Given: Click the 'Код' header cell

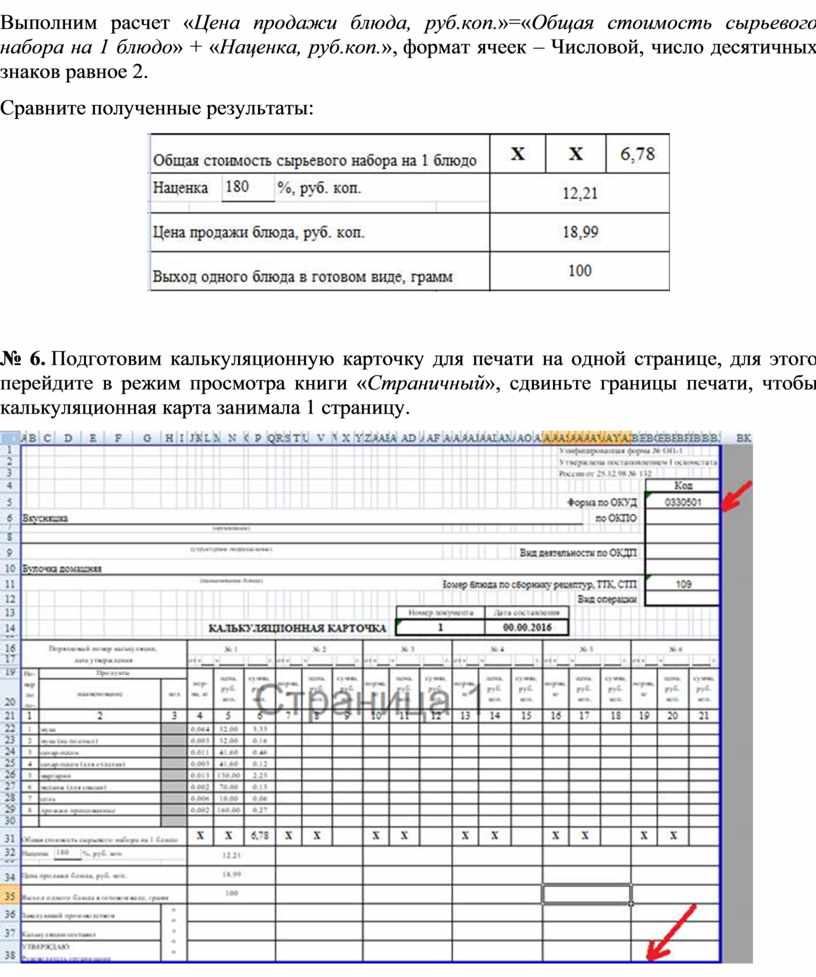Looking at the screenshot, I should pyautogui.click(x=683, y=485).
